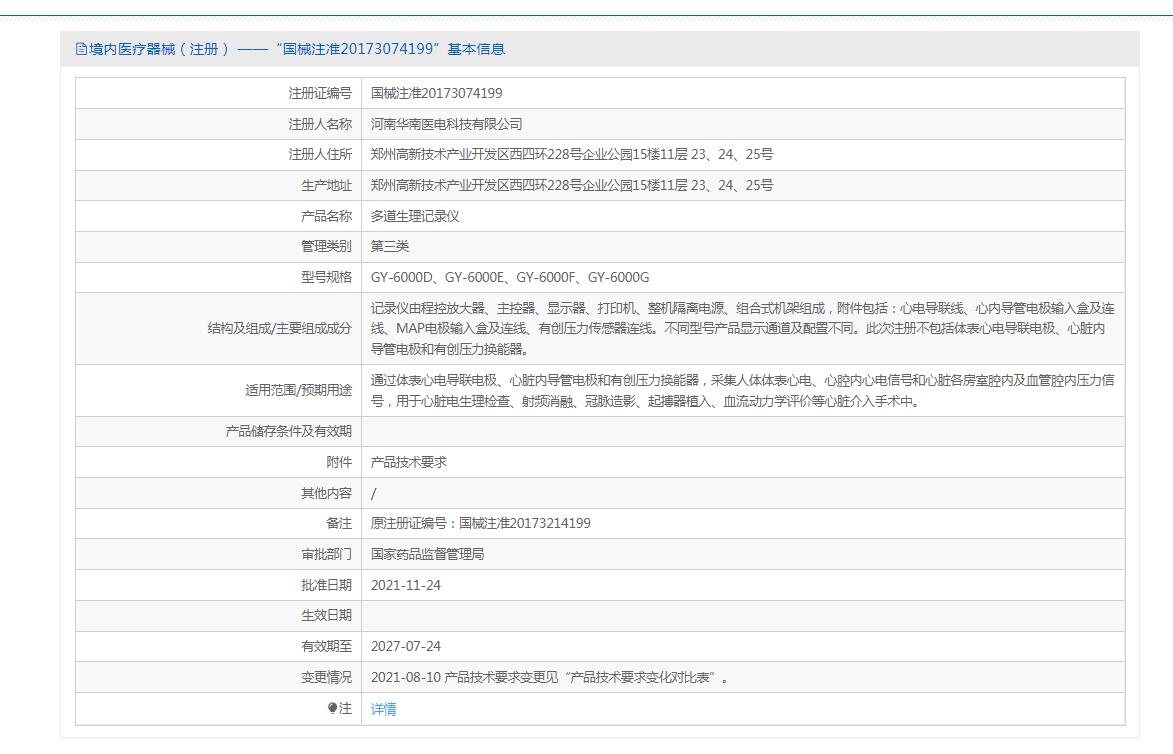Click product name 多道生理记录仪

[x=414, y=216]
